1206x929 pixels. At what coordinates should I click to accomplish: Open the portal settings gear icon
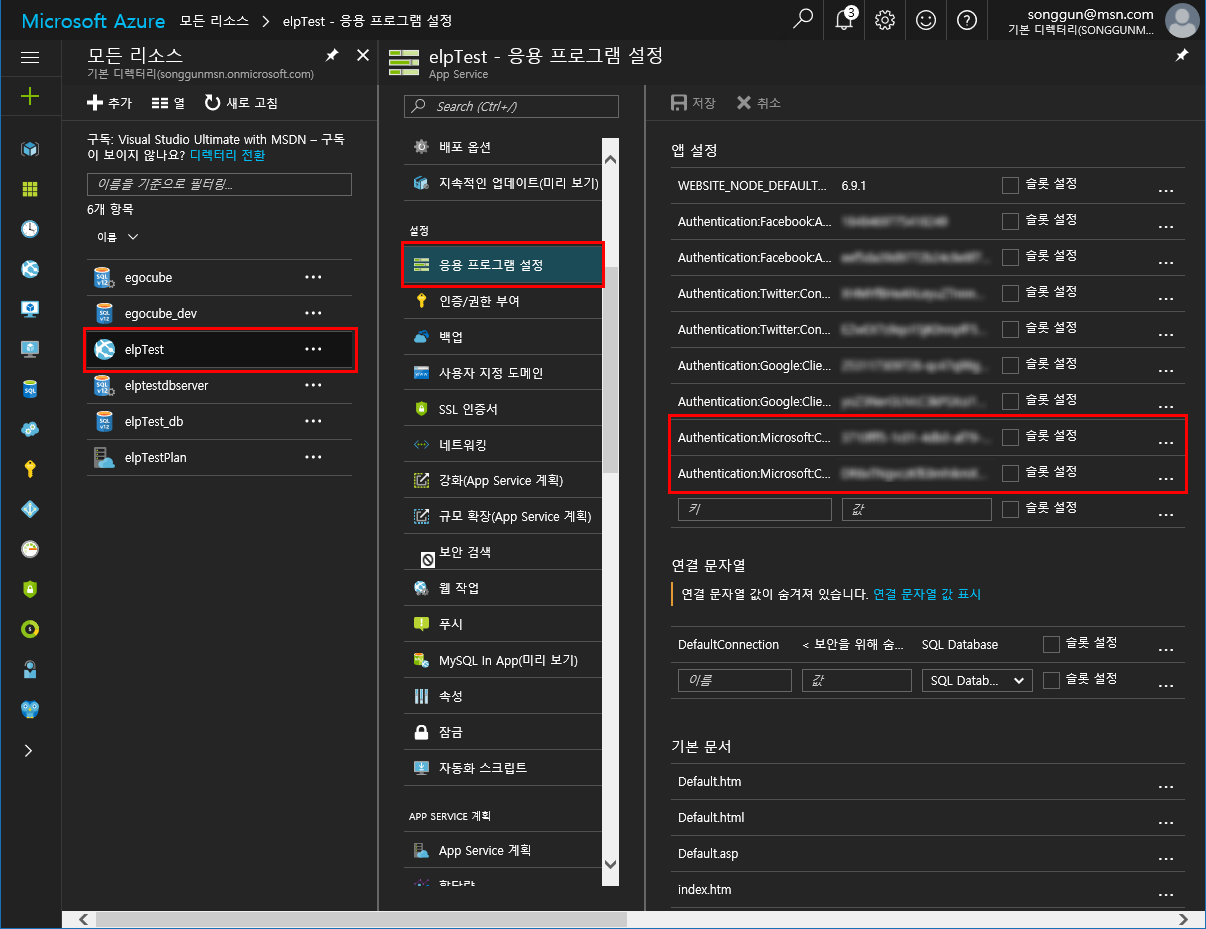(885, 20)
